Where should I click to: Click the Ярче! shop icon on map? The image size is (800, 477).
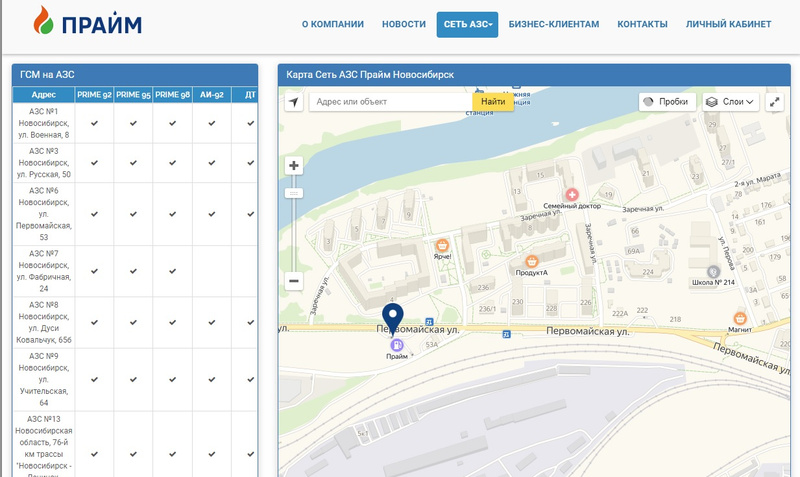442,243
